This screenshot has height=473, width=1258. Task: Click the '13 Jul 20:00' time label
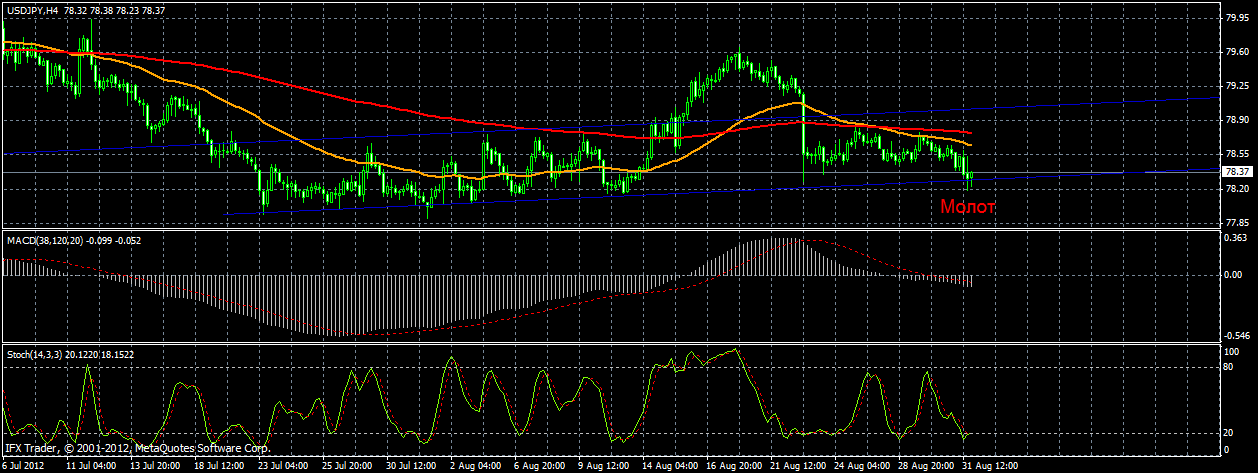tap(155, 465)
